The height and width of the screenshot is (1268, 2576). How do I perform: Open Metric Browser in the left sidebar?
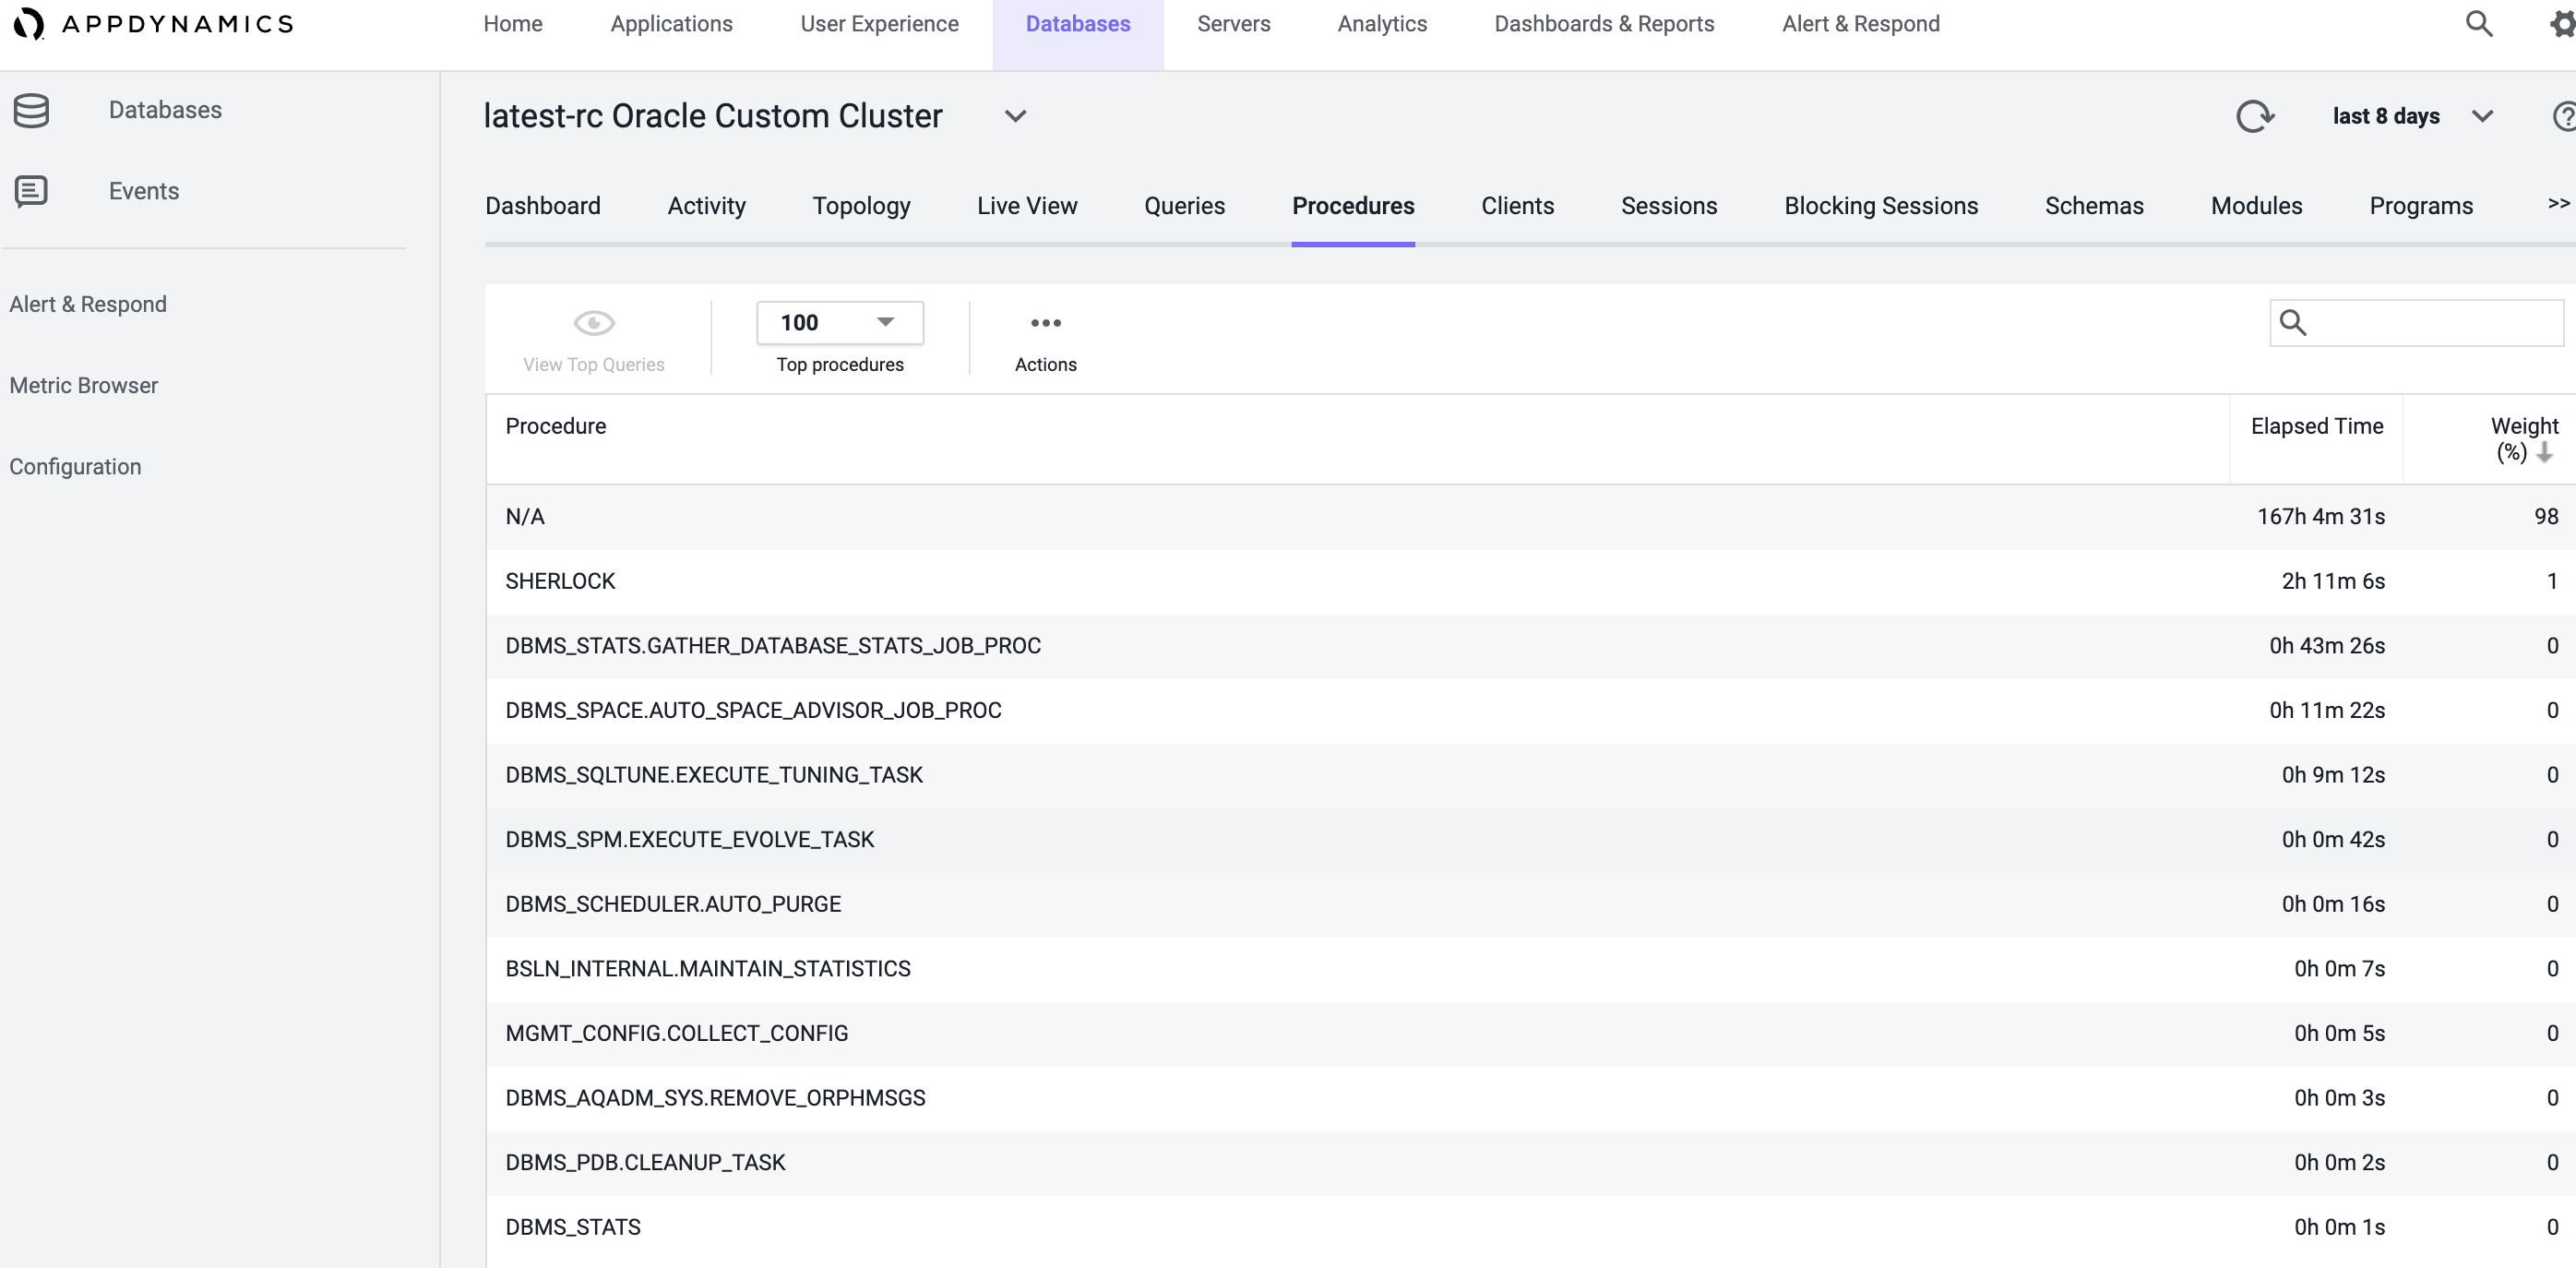coord(84,385)
